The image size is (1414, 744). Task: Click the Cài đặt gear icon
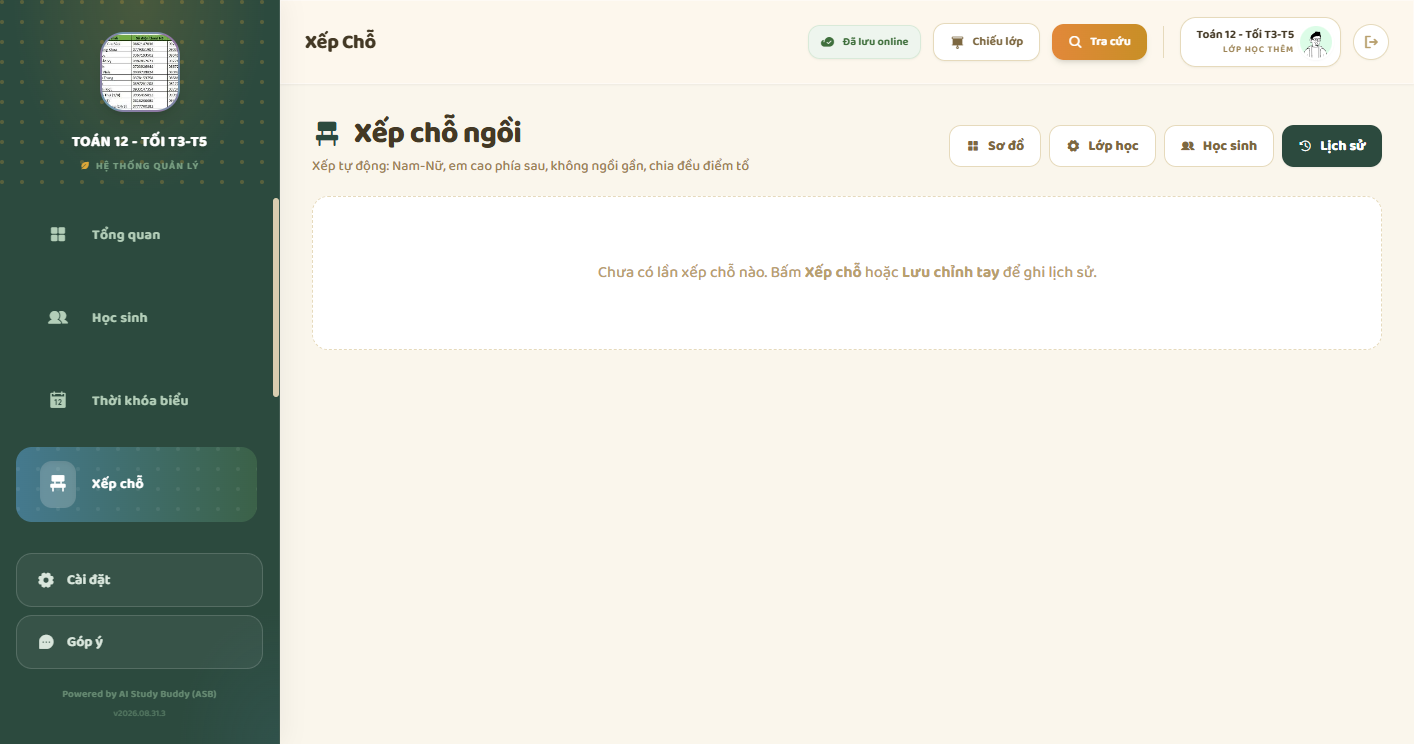46,580
